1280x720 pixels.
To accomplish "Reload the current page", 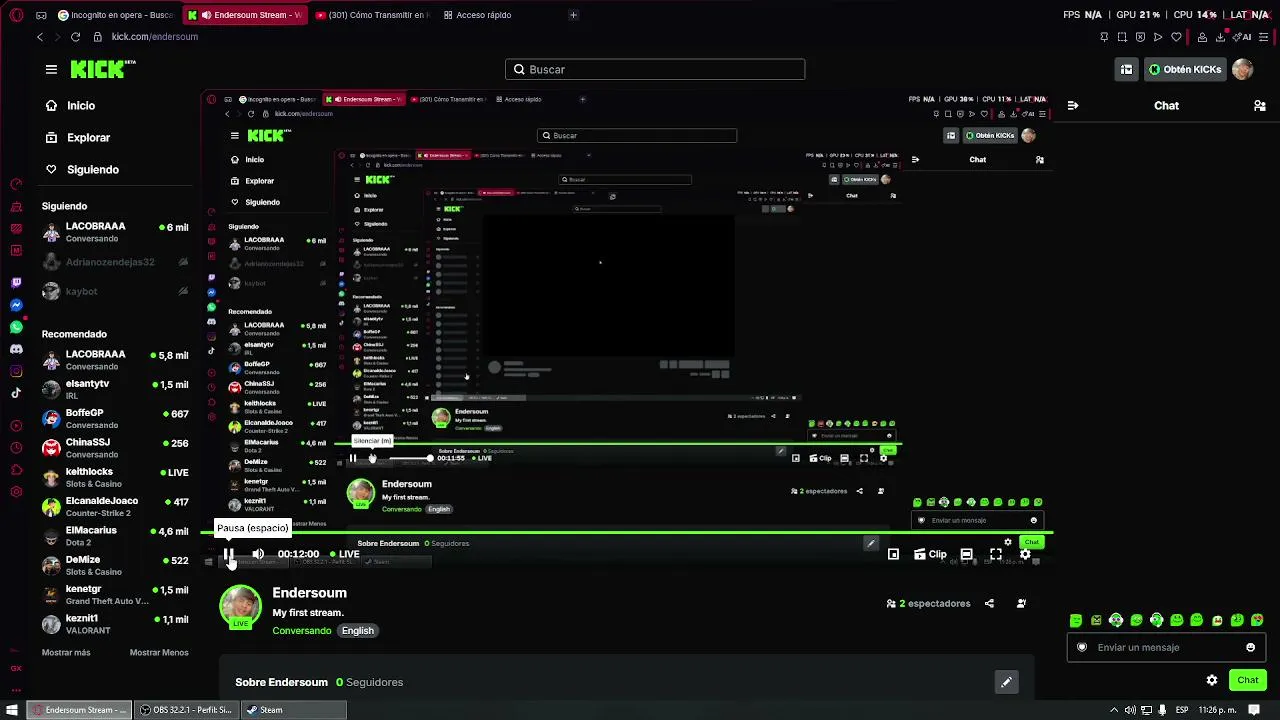I will point(75,37).
